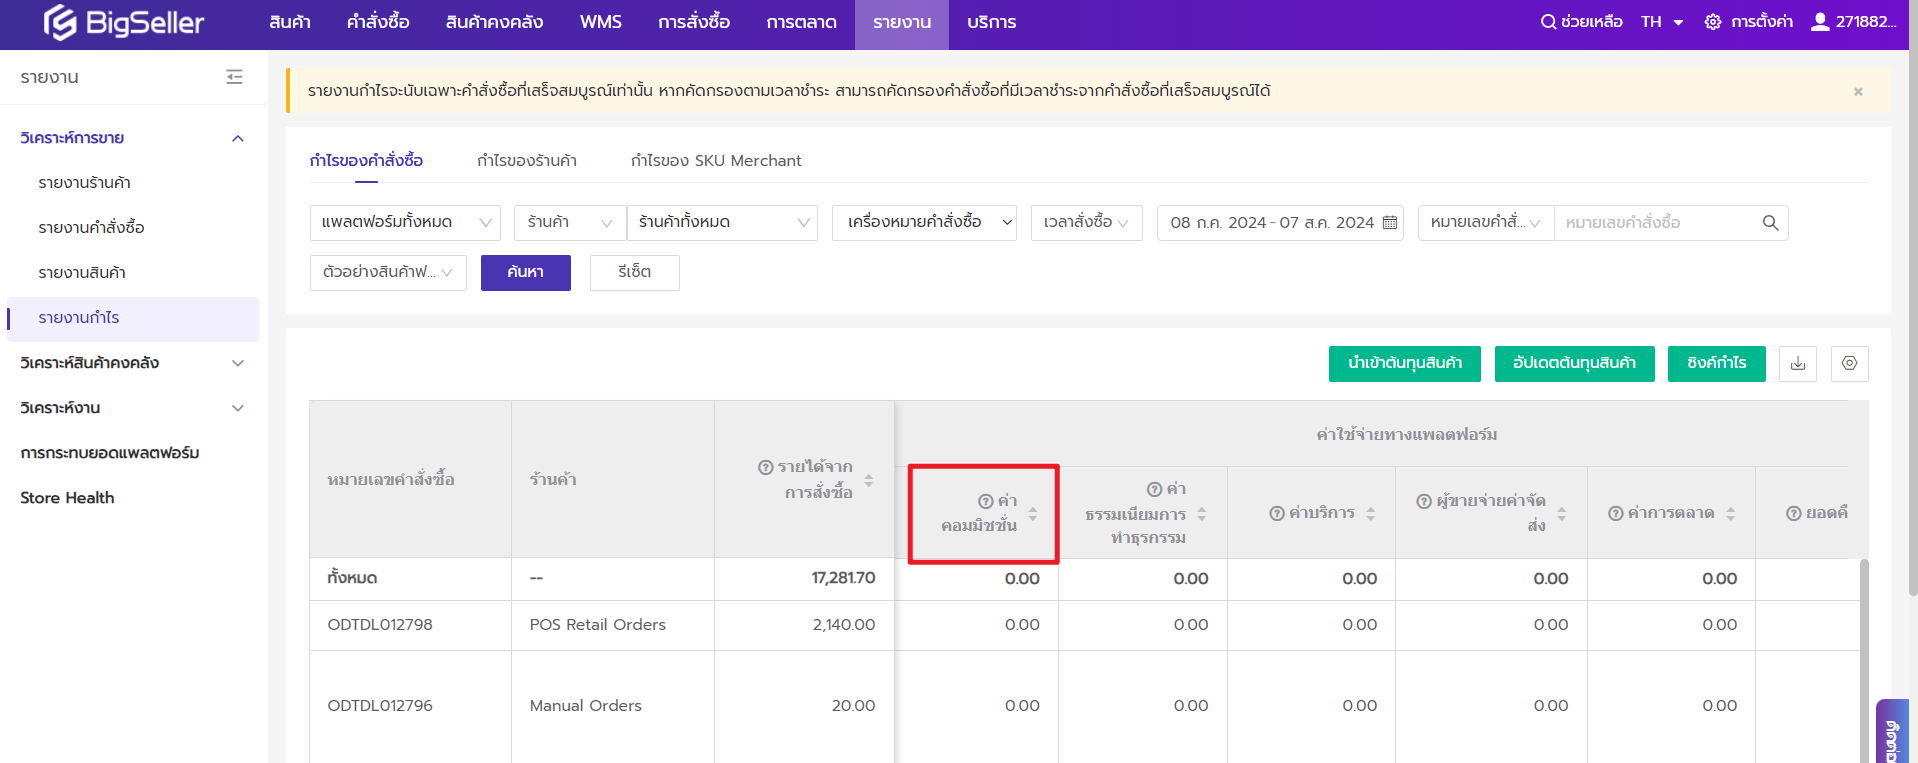This screenshot has width=1918, height=763.
Task: Click the search magnifier in order number field
Action: point(1770,223)
